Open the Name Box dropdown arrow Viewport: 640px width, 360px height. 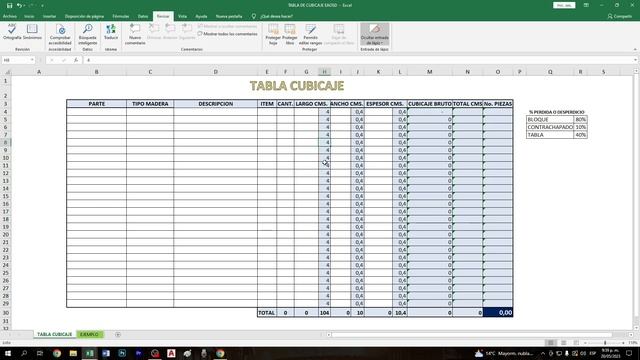(32, 60)
